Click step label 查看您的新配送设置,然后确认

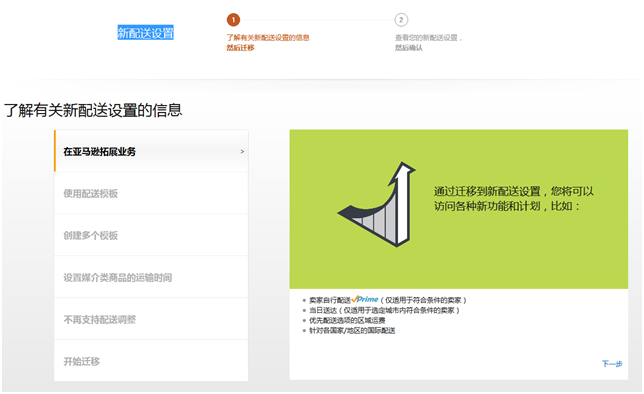[428, 42]
